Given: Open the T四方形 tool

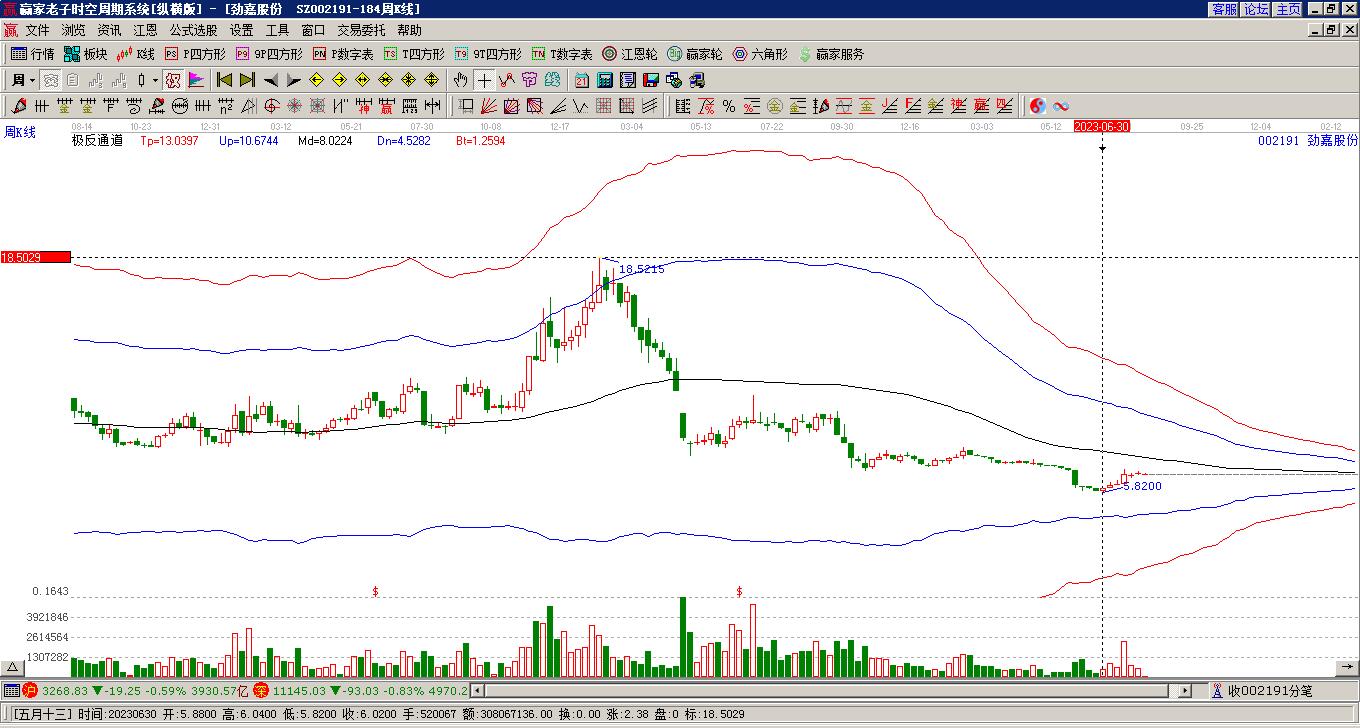Looking at the screenshot, I should pyautogui.click(x=414, y=54).
